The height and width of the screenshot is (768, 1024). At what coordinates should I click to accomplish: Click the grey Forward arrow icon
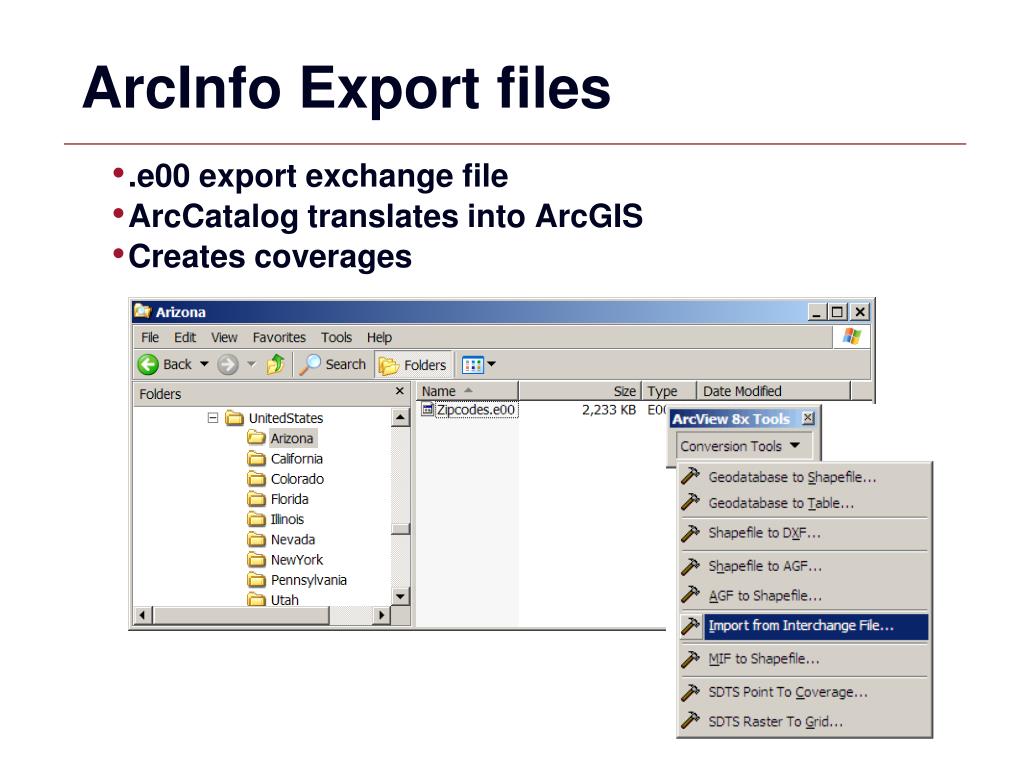227,364
